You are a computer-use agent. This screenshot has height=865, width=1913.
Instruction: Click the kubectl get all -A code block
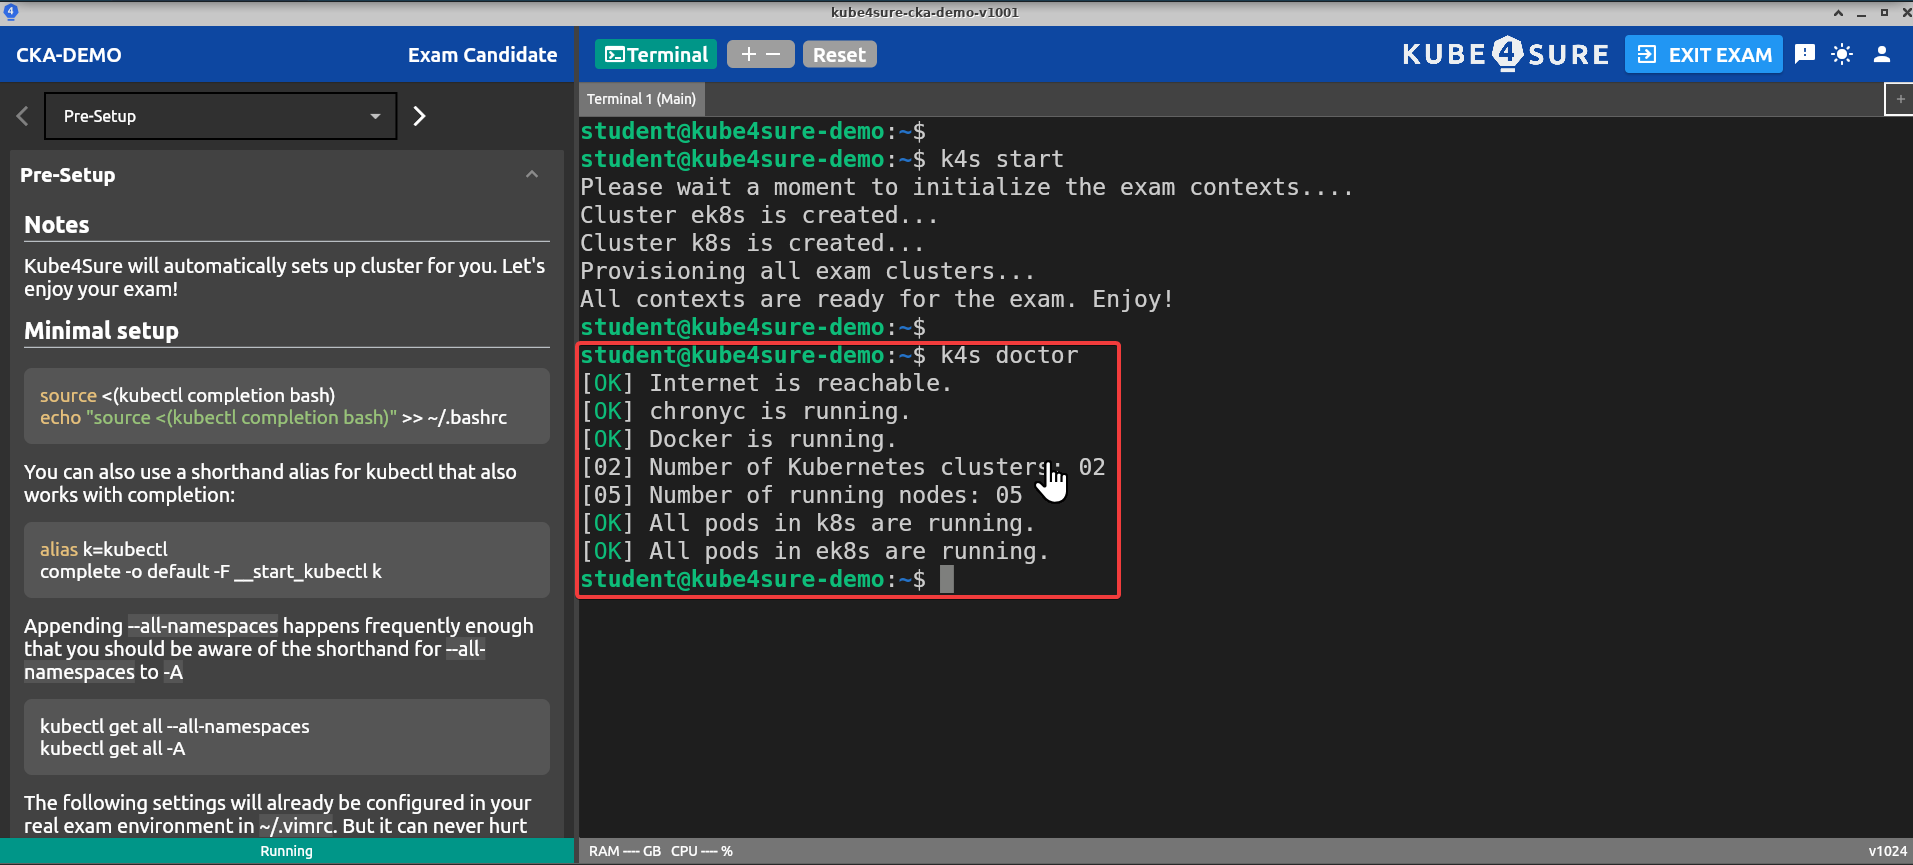(x=287, y=737)
